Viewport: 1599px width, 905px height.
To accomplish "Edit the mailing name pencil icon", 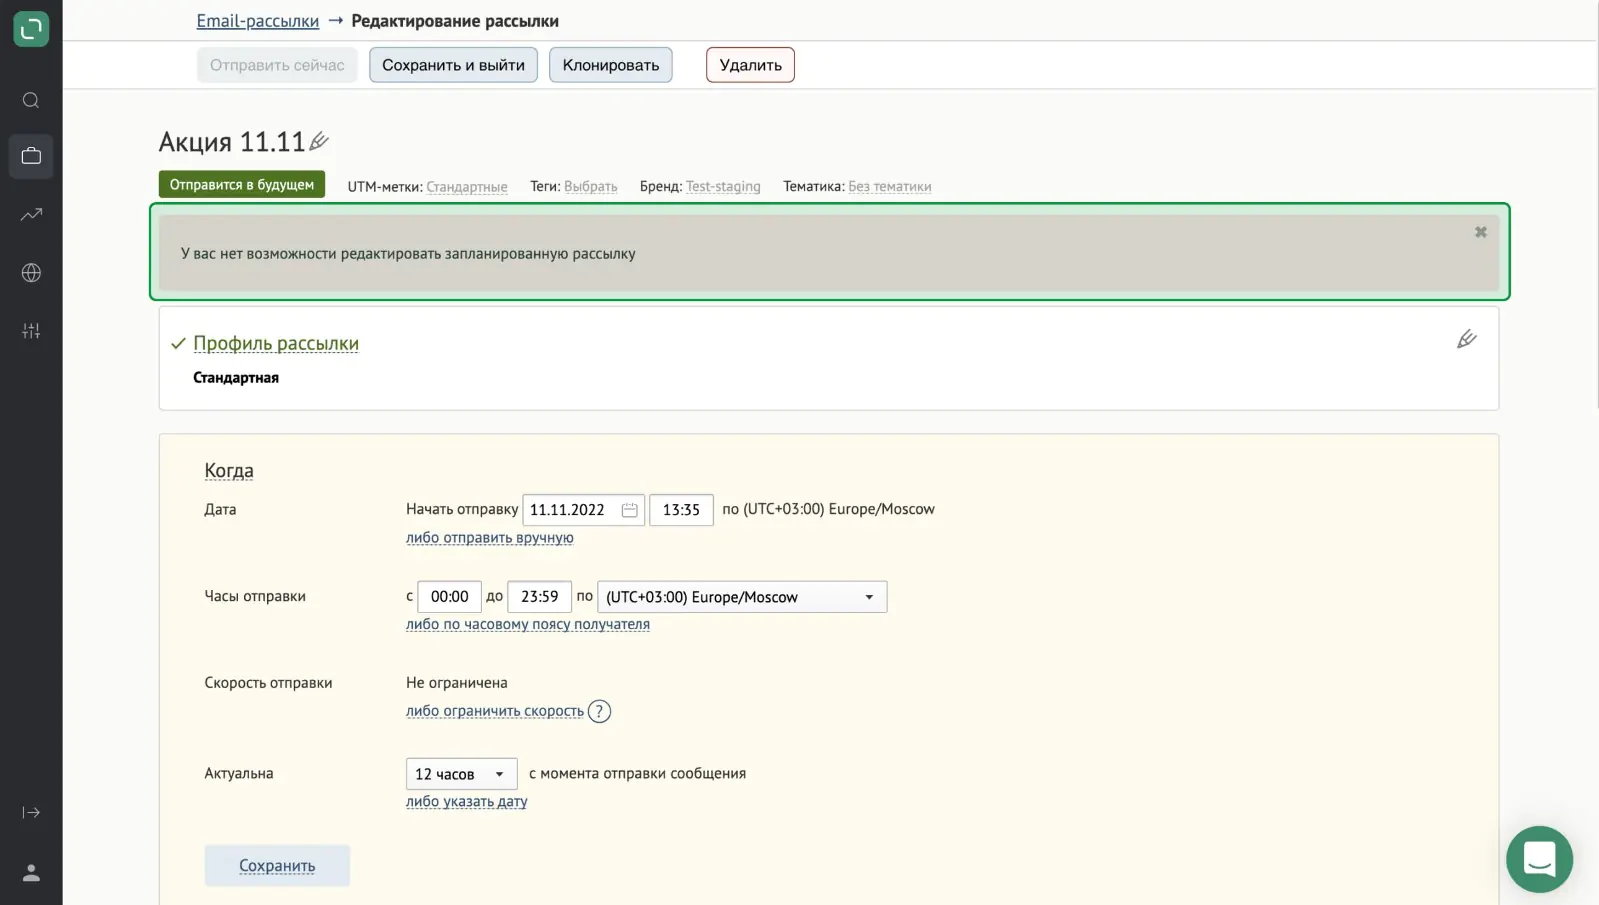I will click(x=319, y=141).
